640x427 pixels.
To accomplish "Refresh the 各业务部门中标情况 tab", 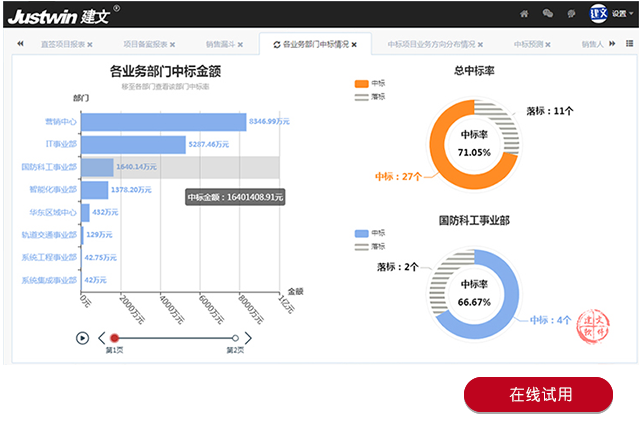I will pyautogui.click(x=277, y=45).
